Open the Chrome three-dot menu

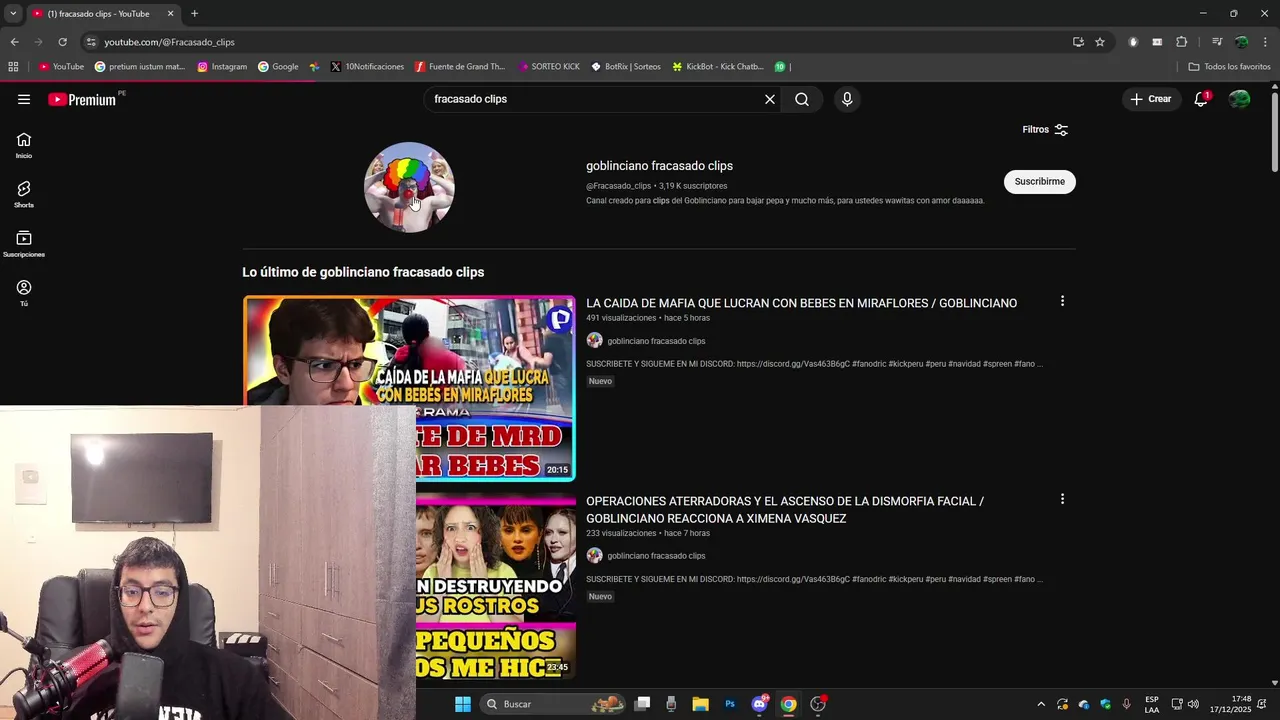coord(1266,42)
